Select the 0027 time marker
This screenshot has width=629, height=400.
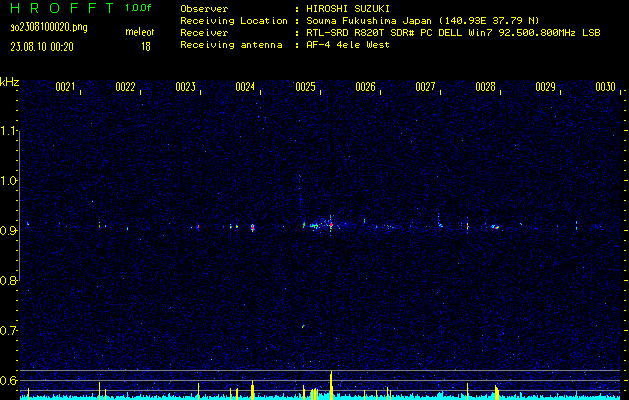(425, 87)
